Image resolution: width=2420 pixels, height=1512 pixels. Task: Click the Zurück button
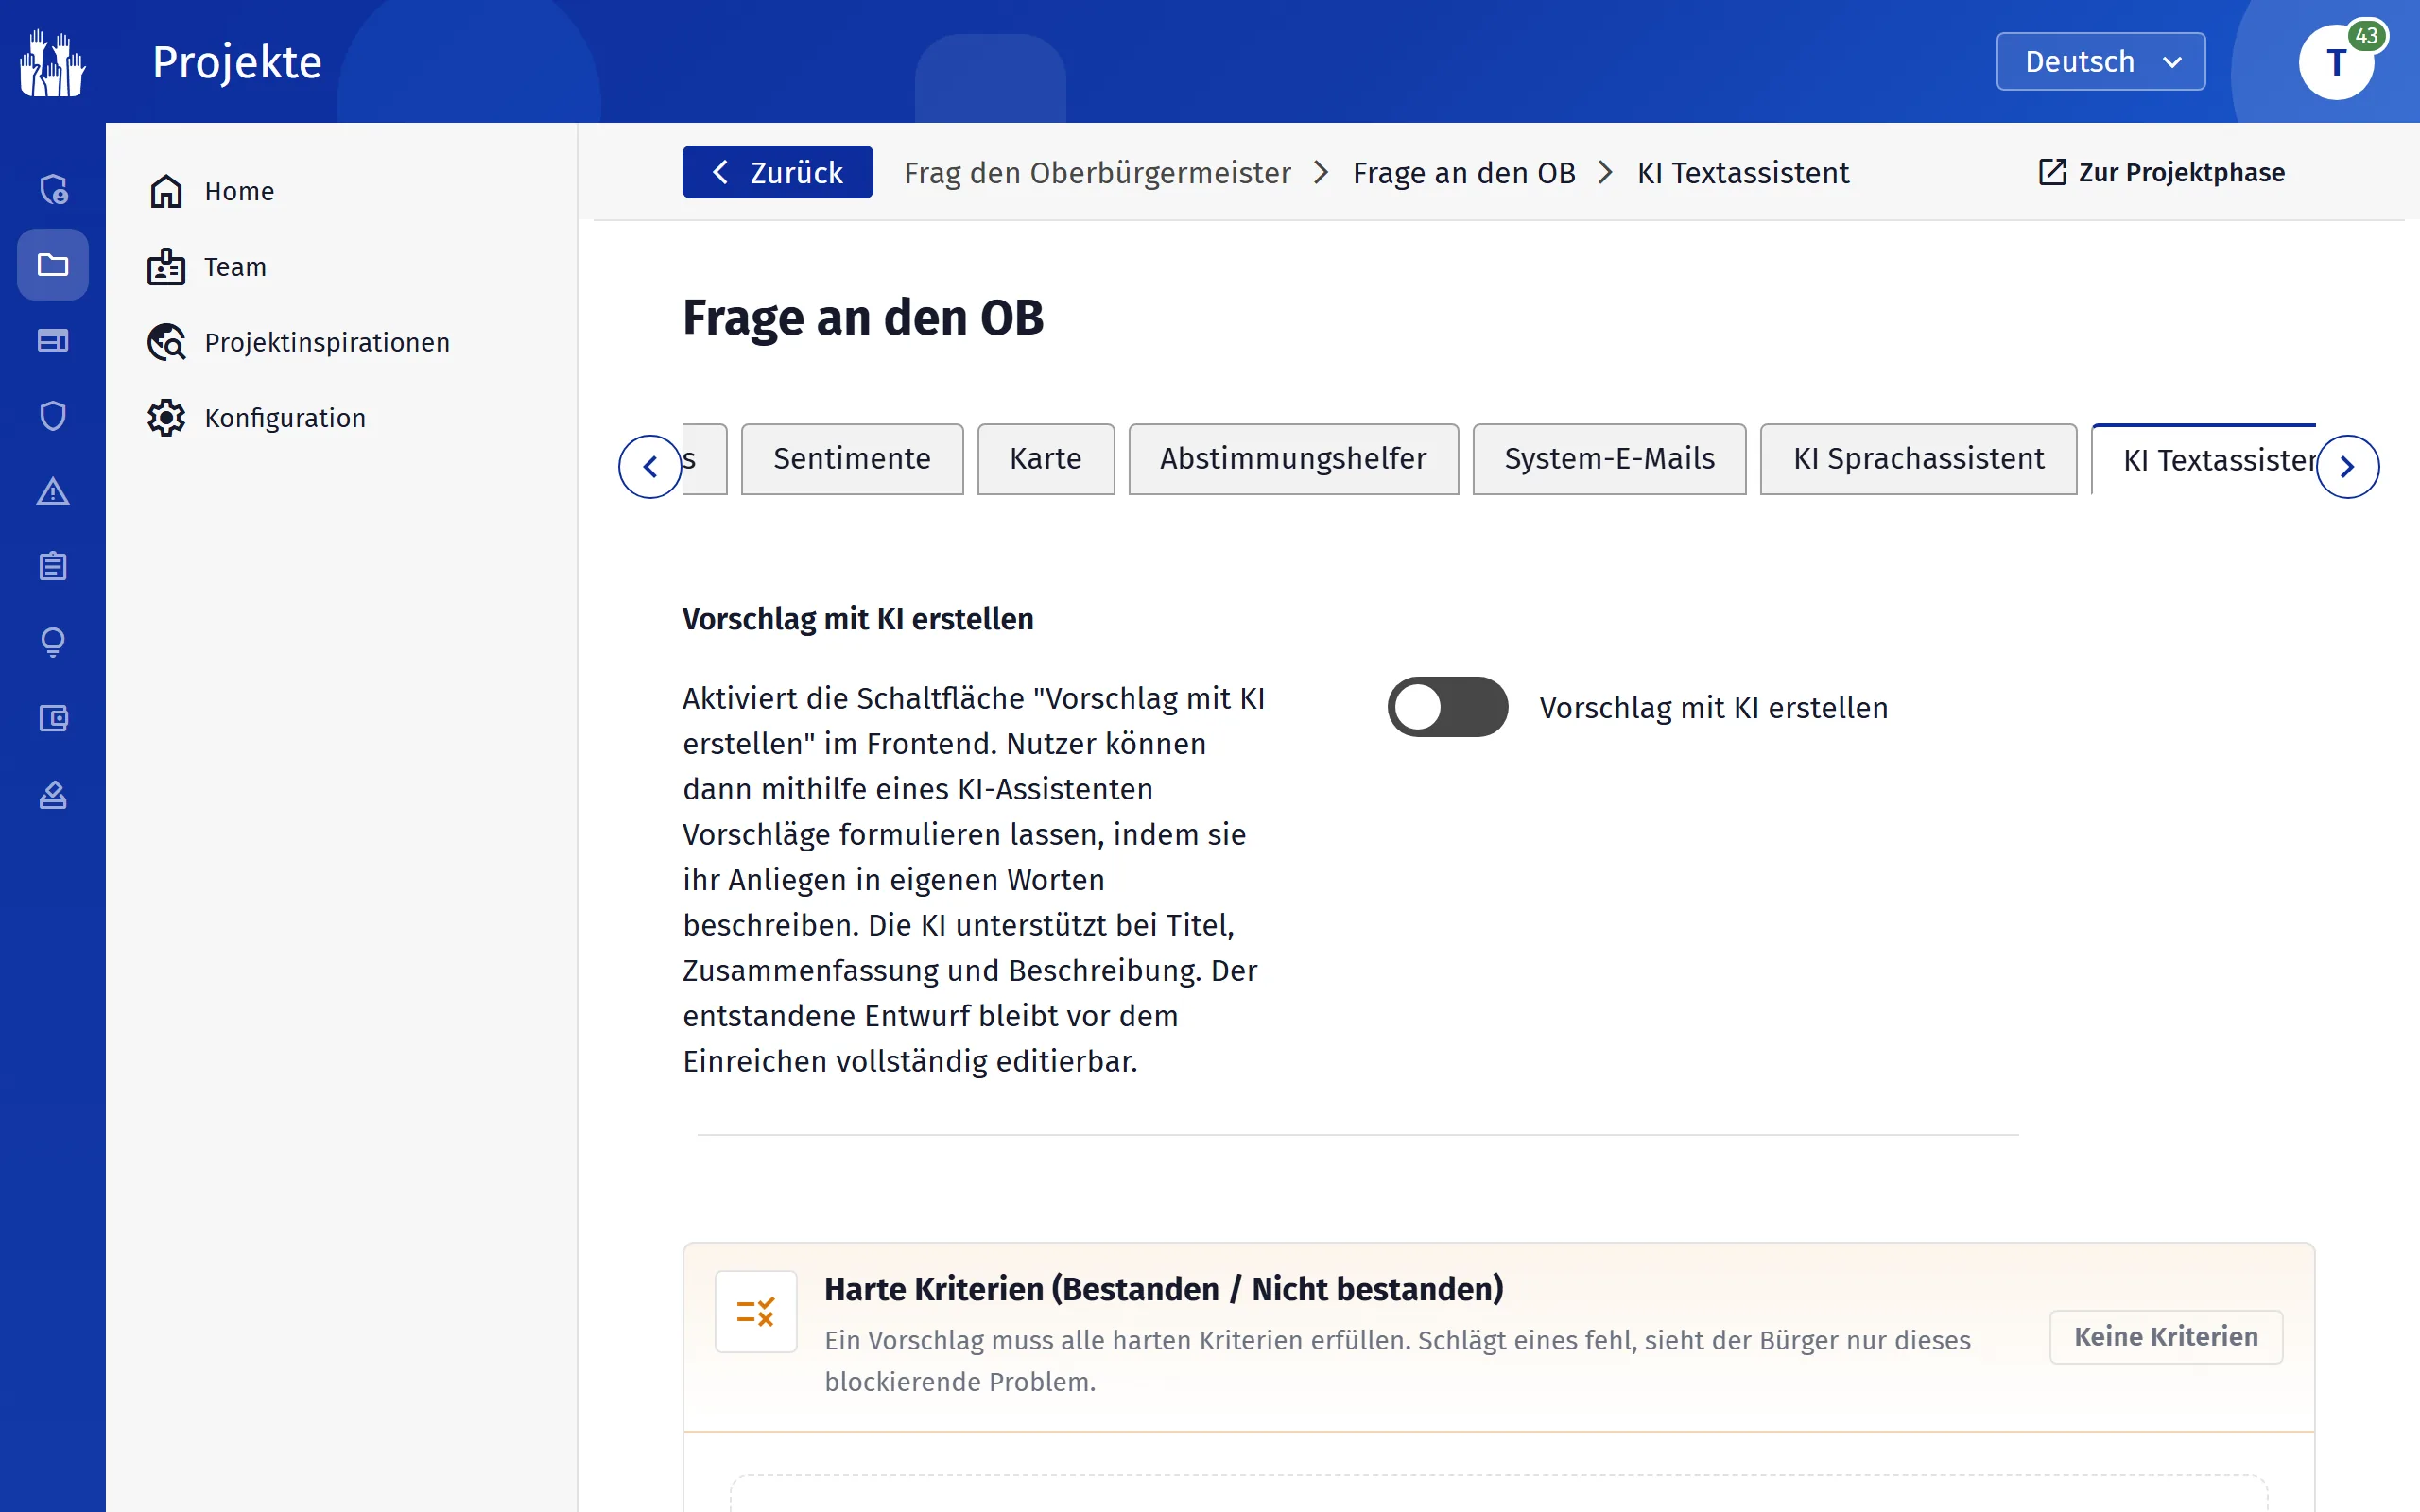[777, 172]
